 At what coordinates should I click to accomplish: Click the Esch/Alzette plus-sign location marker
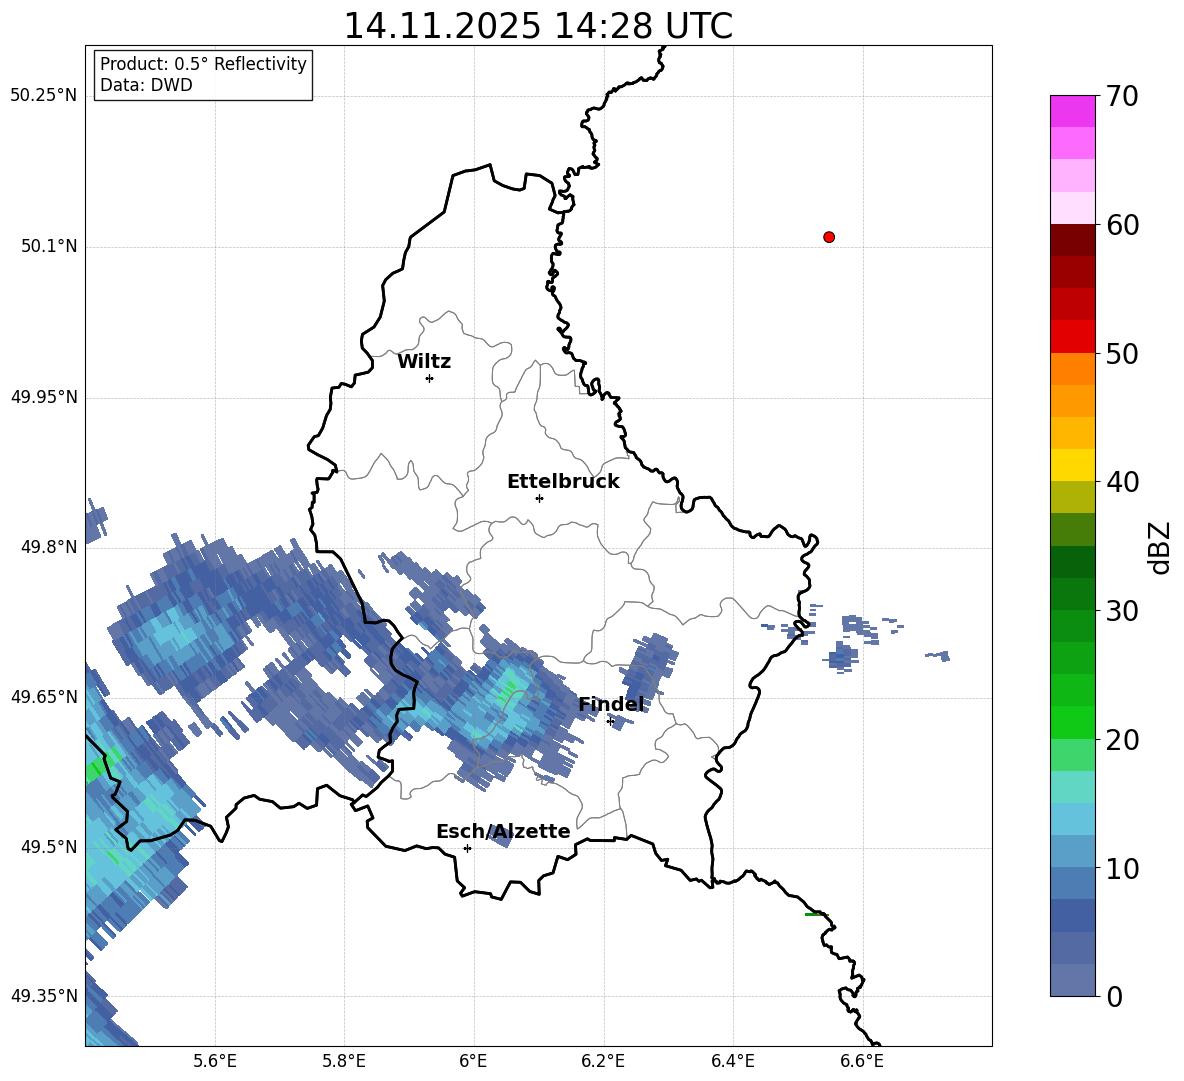point(467,848)
